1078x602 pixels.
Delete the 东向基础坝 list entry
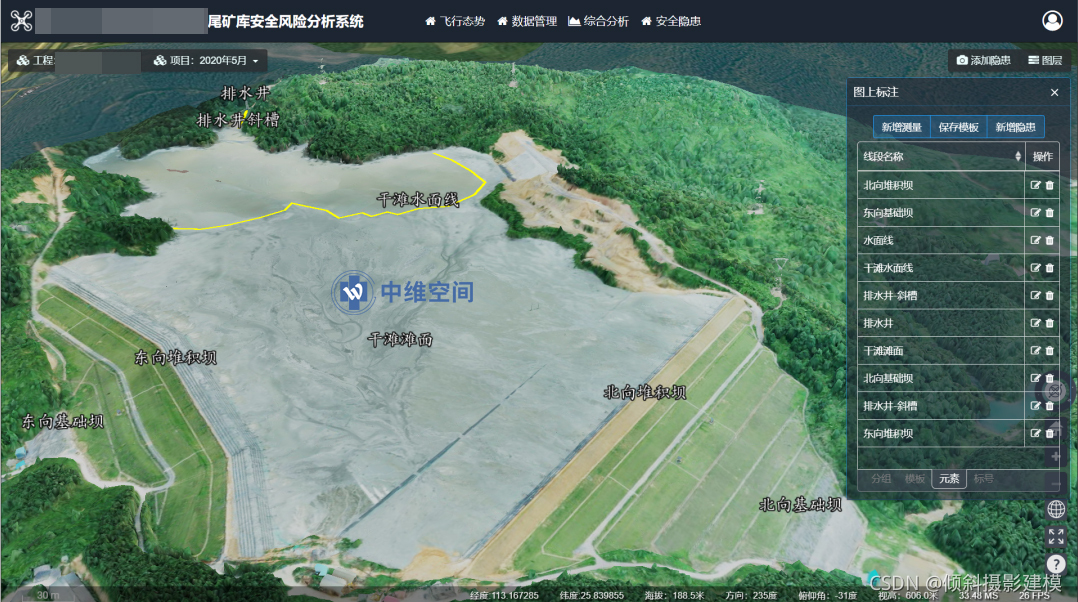tap(1050, 212)
